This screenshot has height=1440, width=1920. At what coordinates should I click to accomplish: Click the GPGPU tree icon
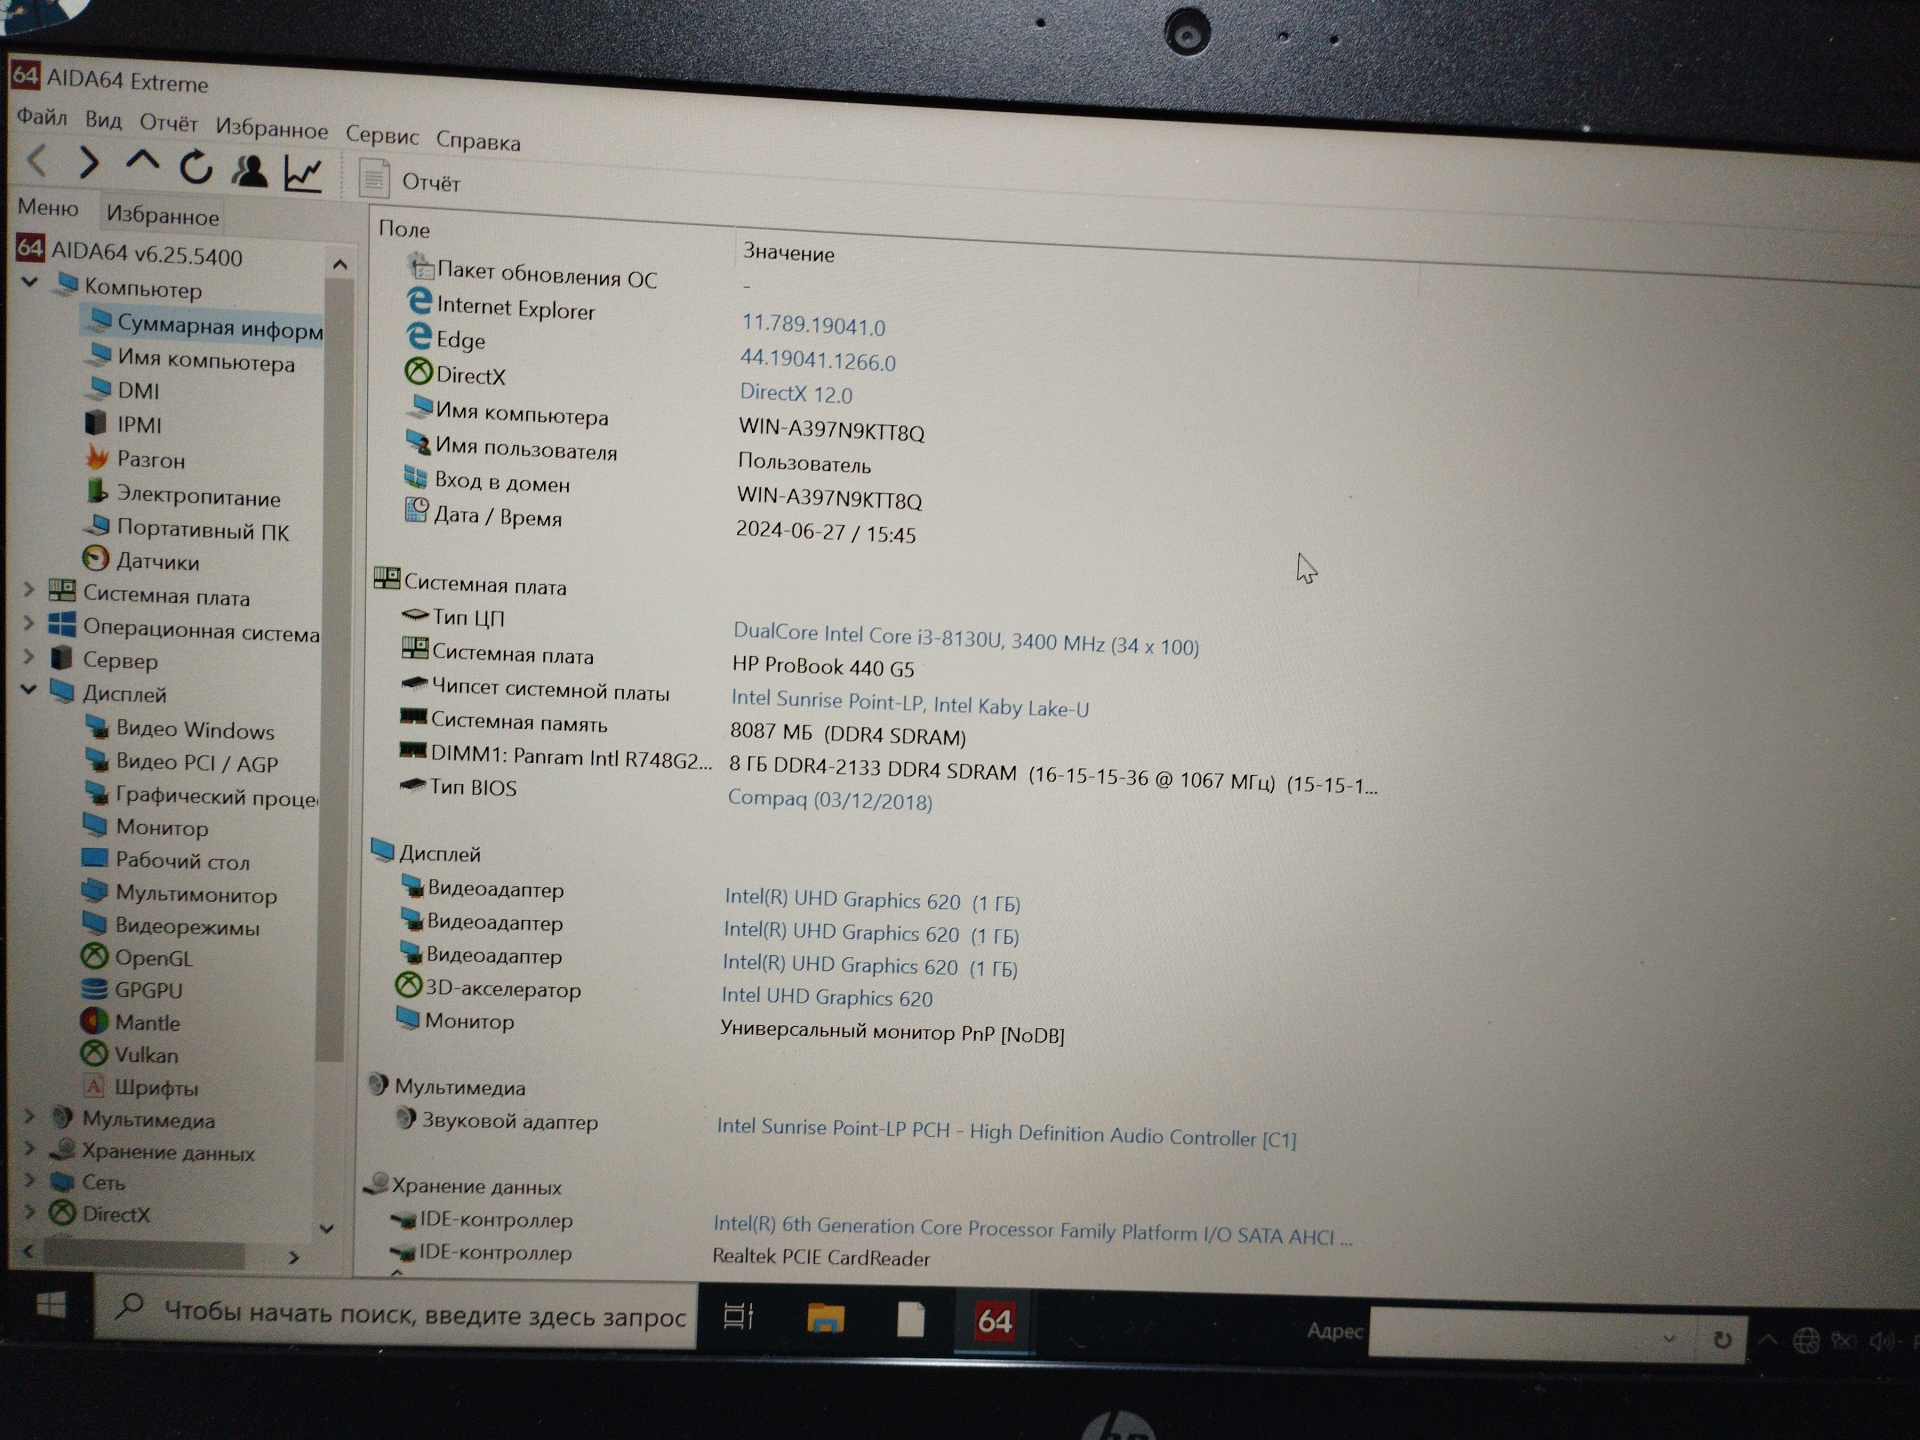click(x=94, y=988)
